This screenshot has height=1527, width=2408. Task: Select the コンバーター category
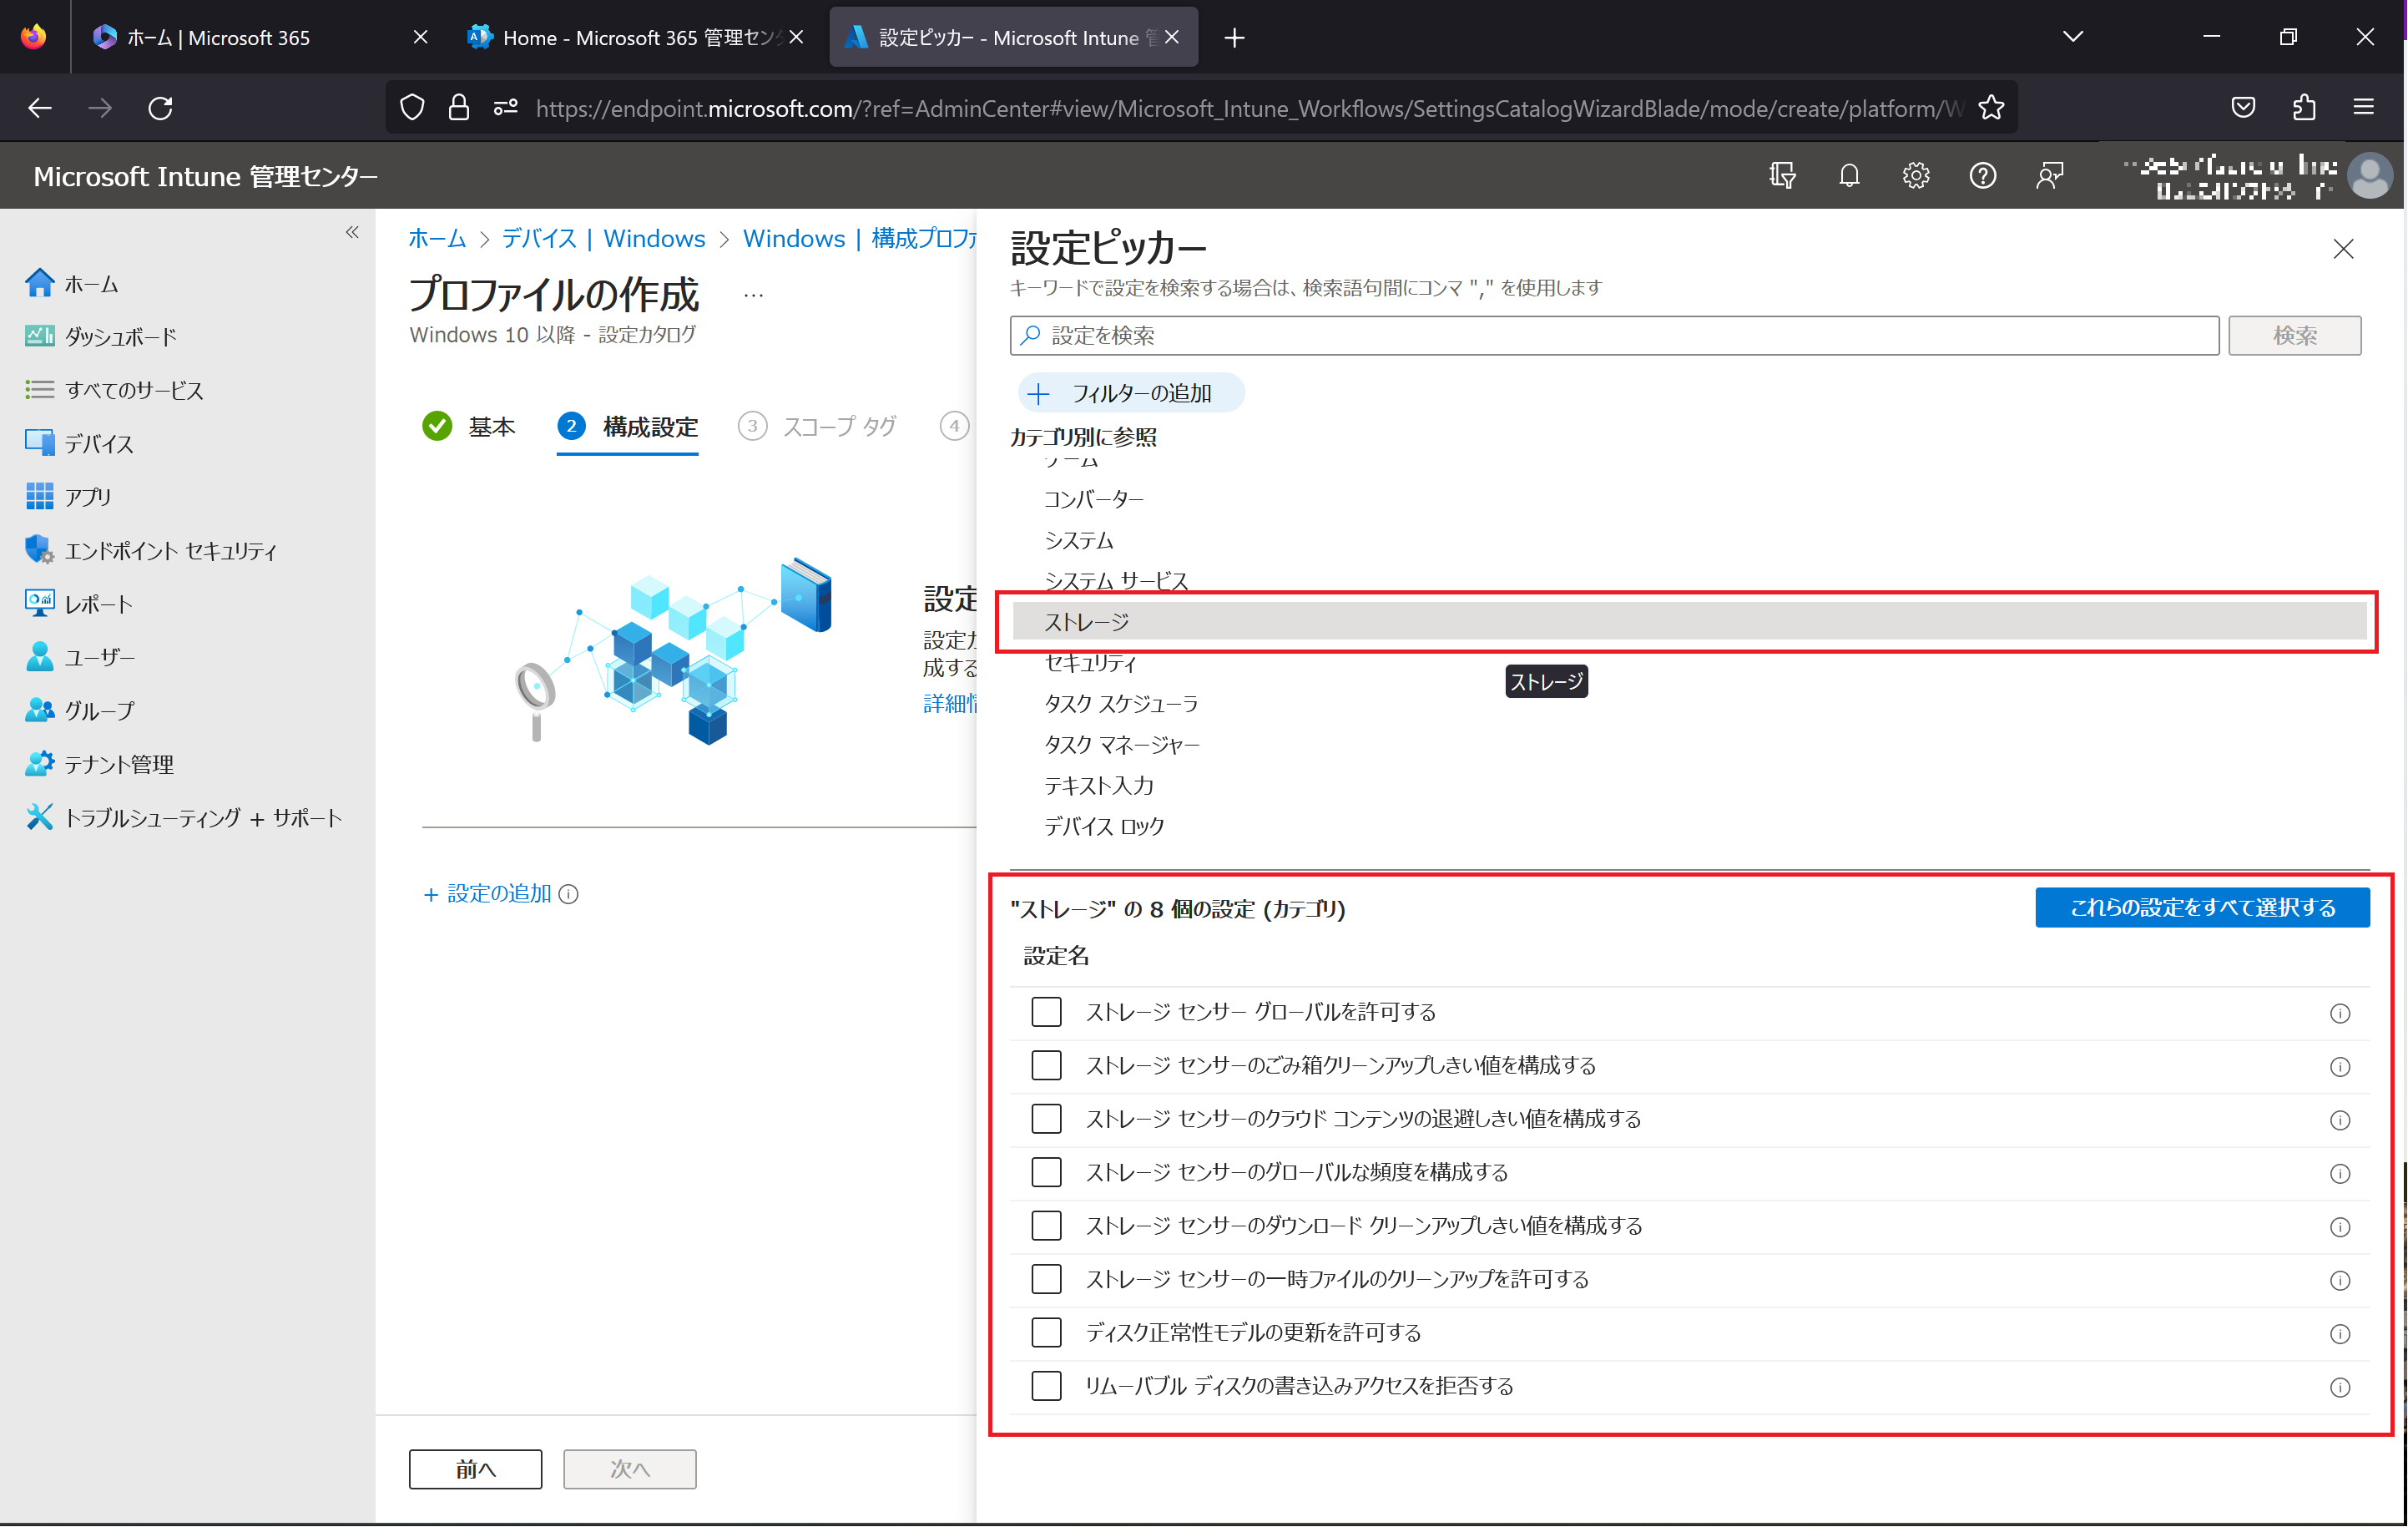point(1093,499)
